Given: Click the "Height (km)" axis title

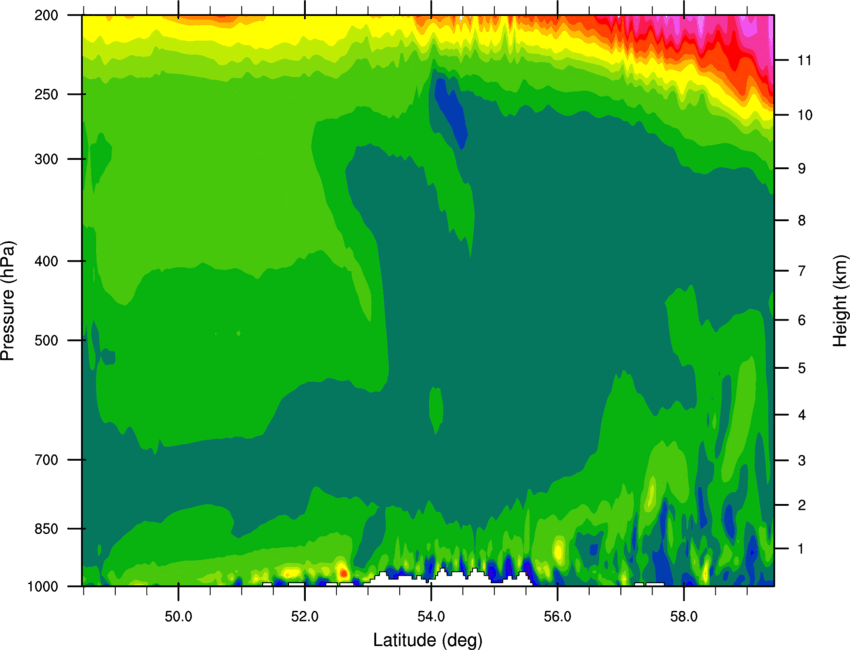Looking at the screenshot, I should (x=840, y=301).
